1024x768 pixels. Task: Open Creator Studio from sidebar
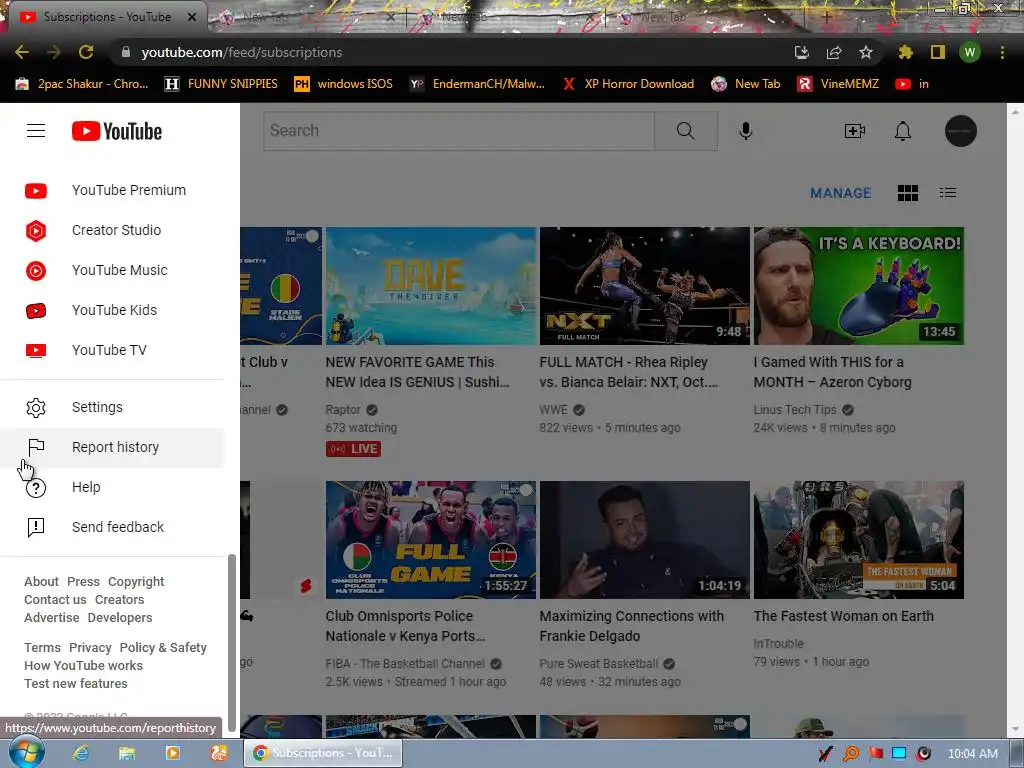tap(112, 230)
